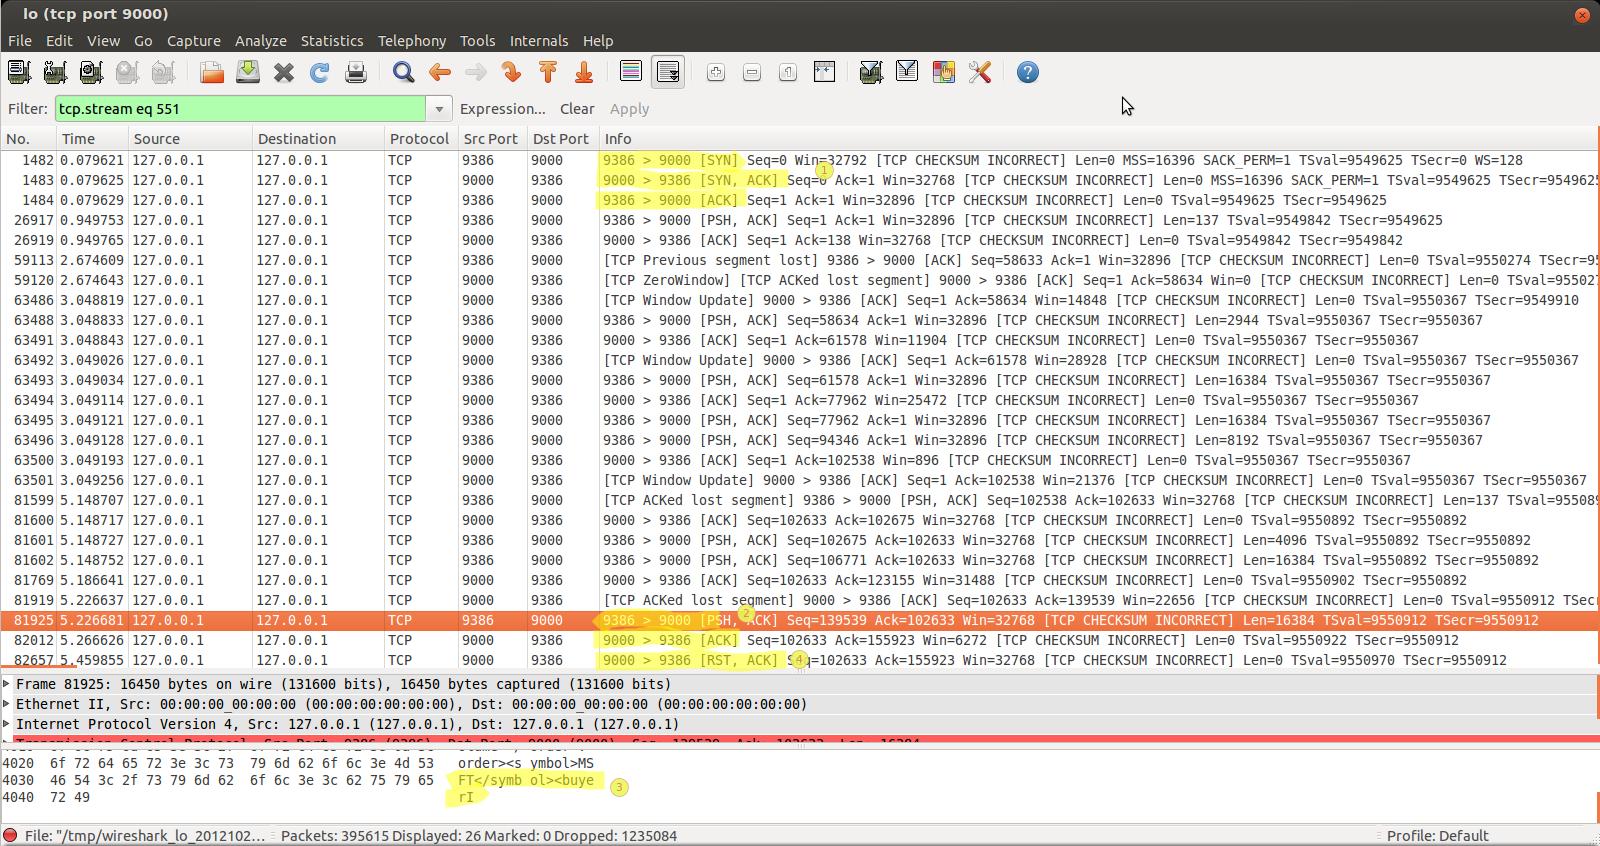Sort by the Source column header
Viewport: 1600px width, 846px height.
(x=189, y=139)
